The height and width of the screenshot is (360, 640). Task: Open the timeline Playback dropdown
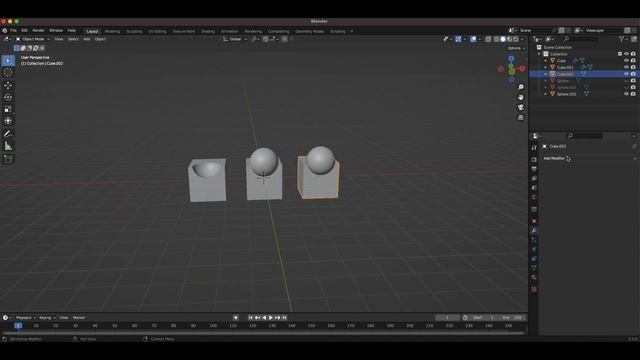click(x=25, y=318)
